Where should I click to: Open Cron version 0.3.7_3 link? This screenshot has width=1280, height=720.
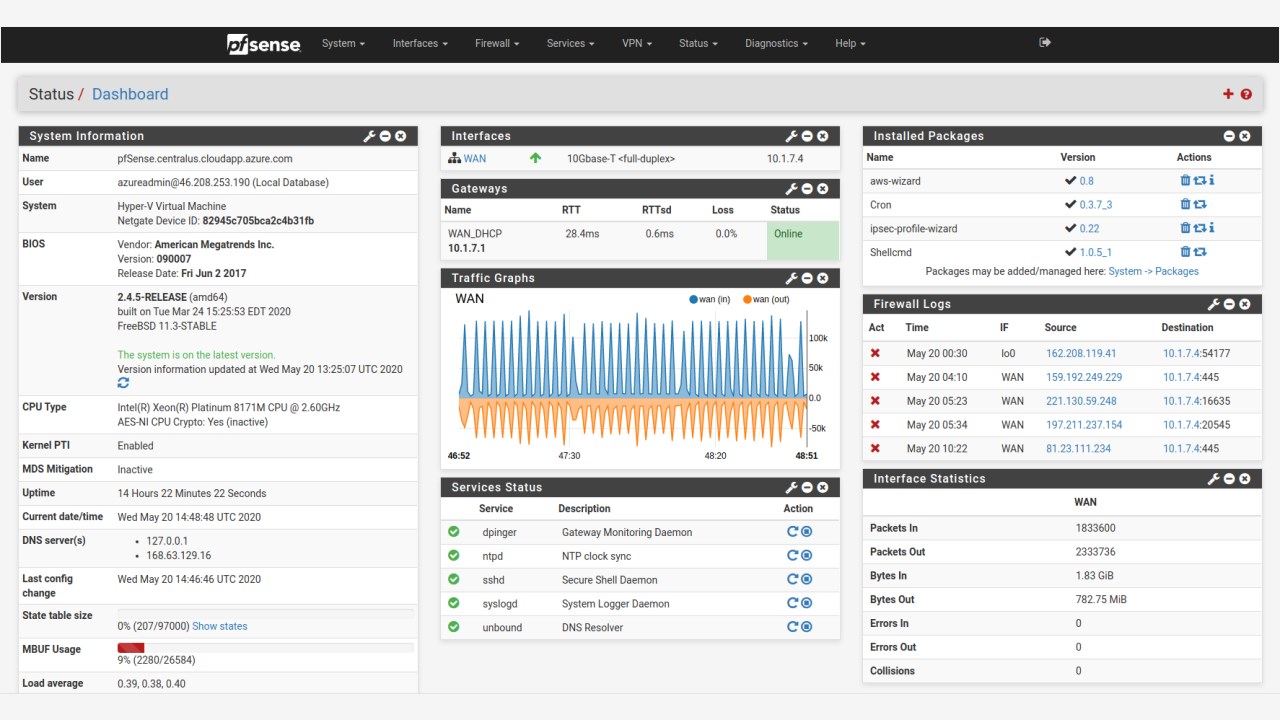click(1096, 204)
